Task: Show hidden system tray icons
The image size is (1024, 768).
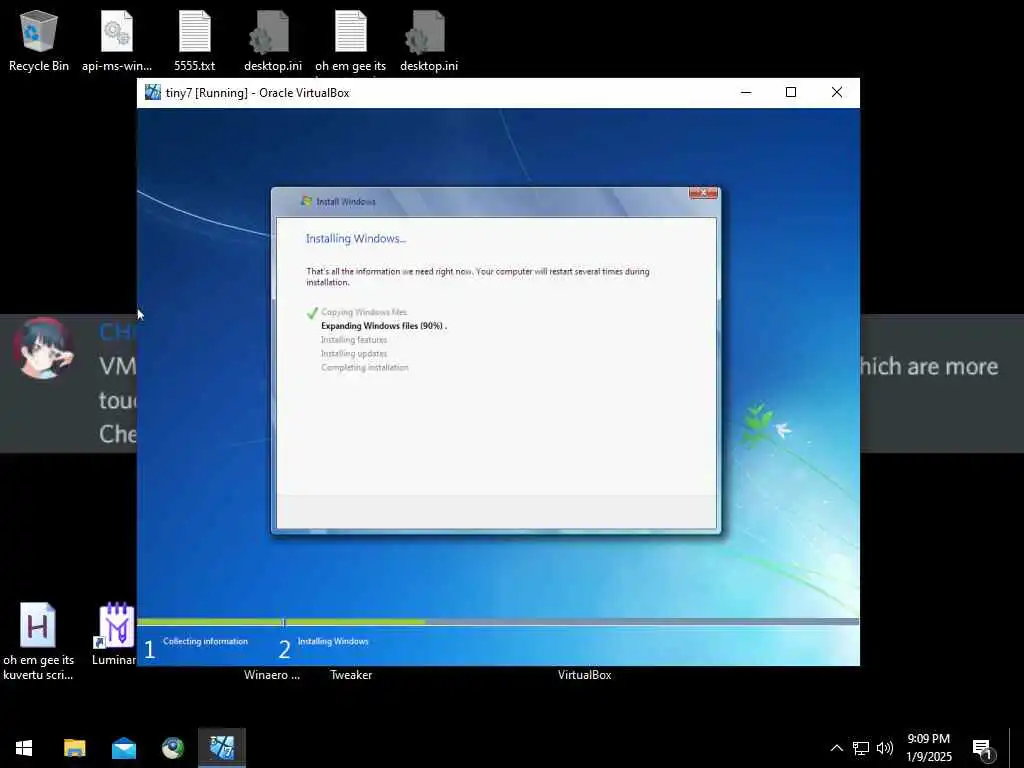Action: [x=836, y=748]
